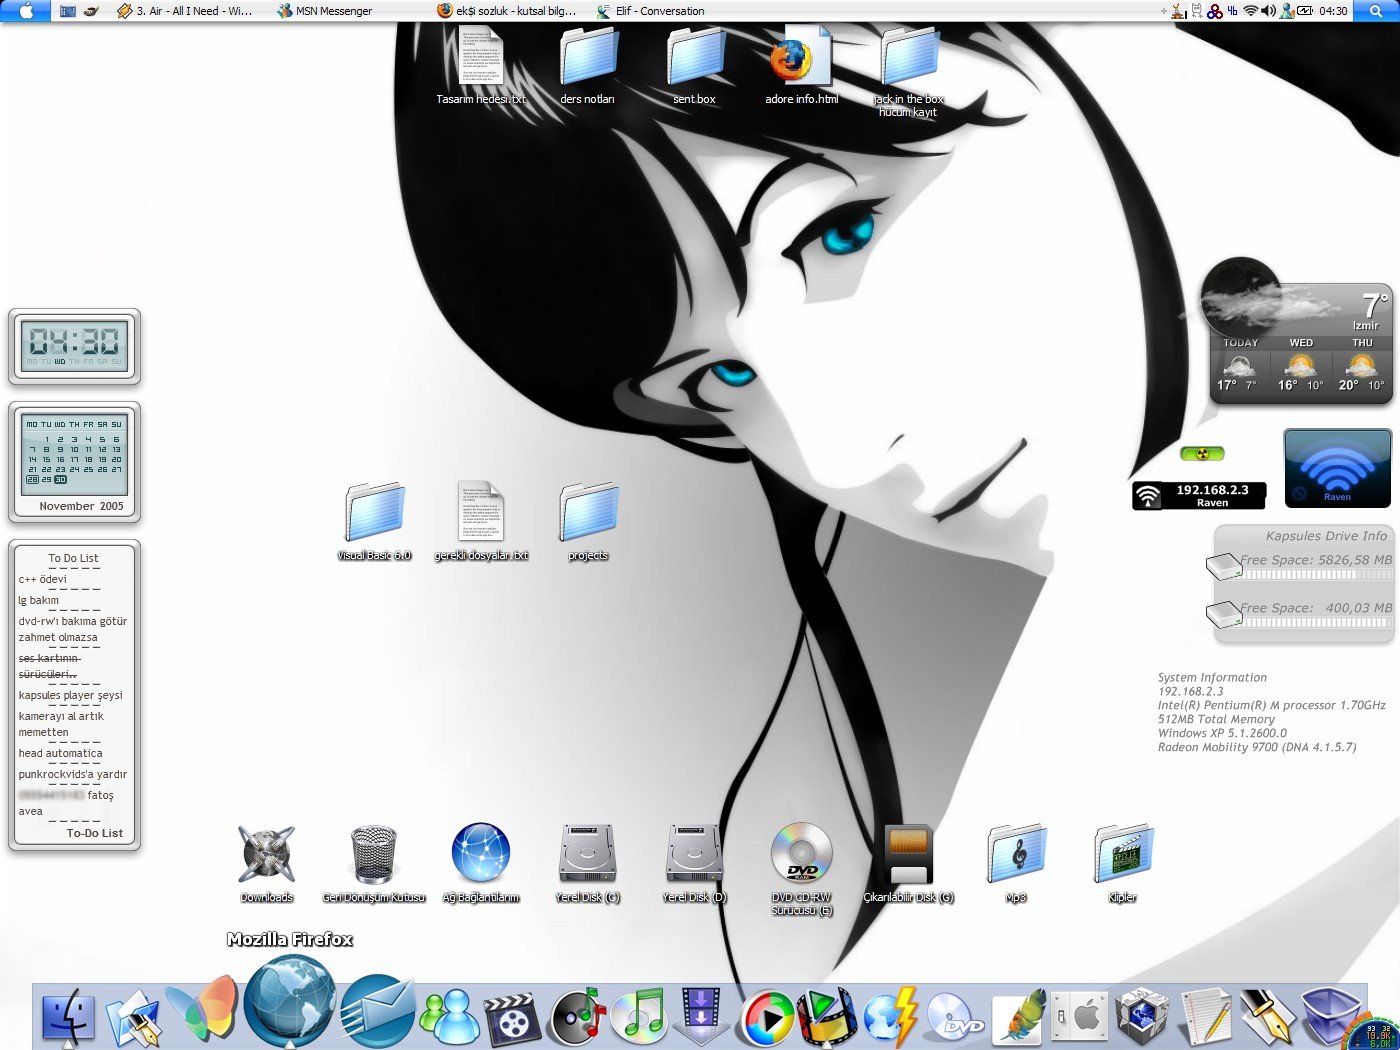Click the 5826,58 MB free space bar

point(1316,575)
